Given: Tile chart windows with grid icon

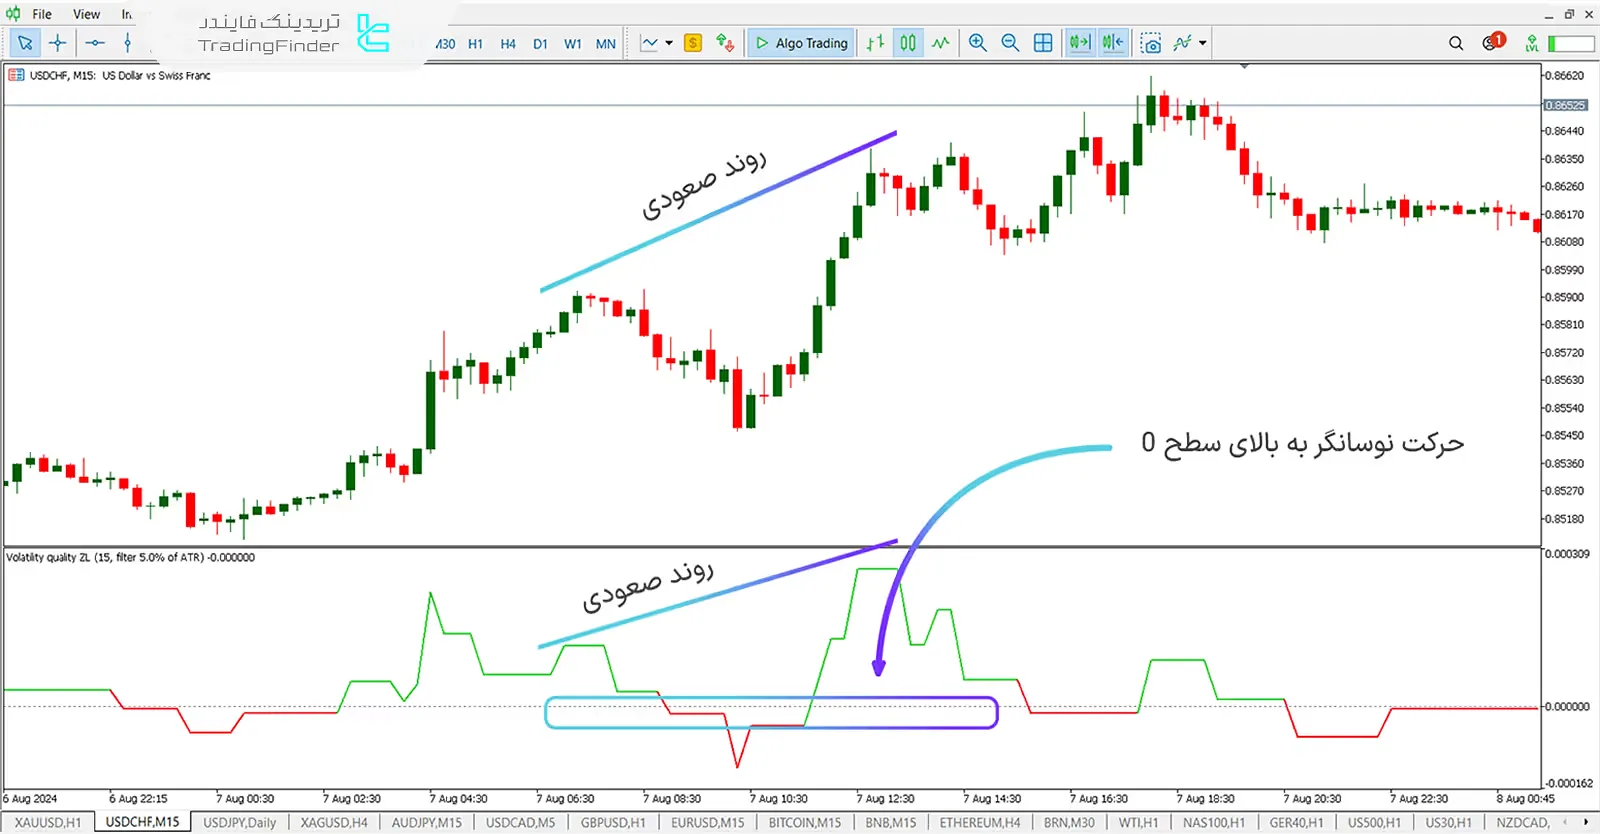Looking at the screenshot, I should [1043, 43].
